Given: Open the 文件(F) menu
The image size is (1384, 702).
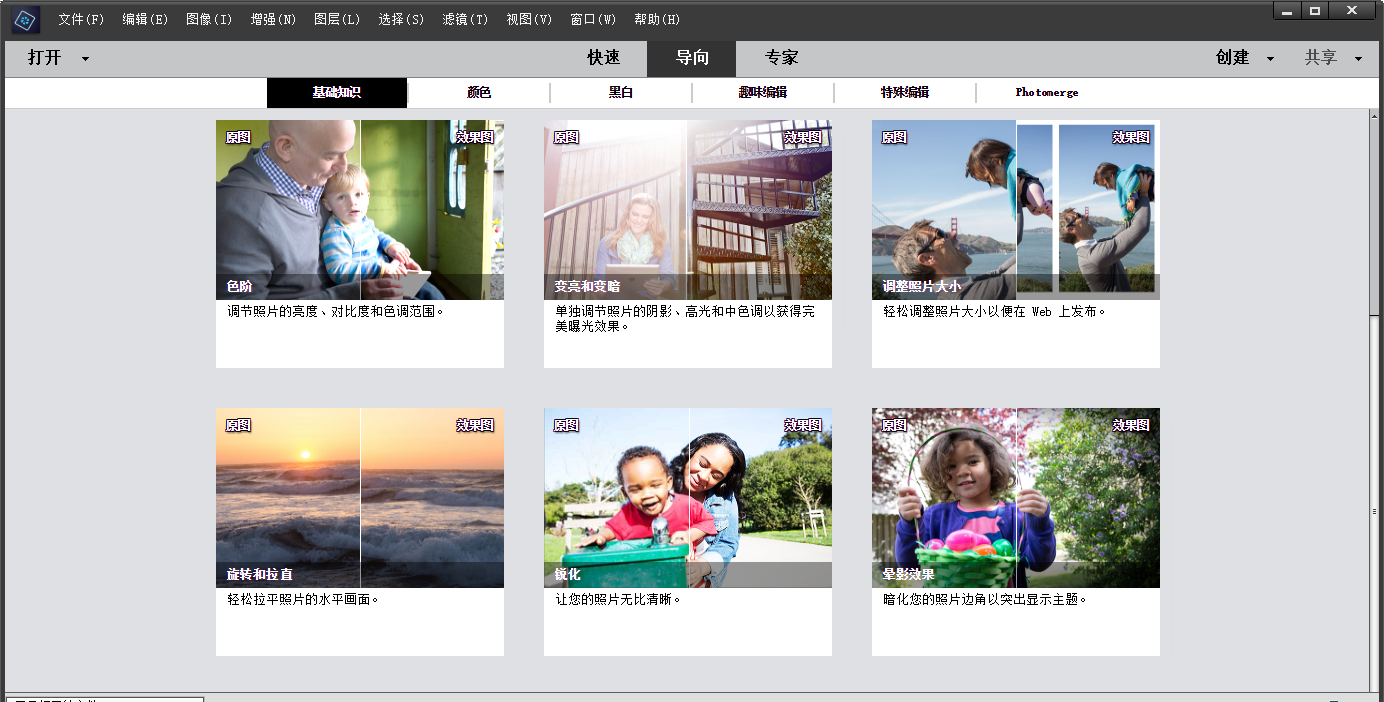Looking at the screenshot, I should (x=81, y=20).
